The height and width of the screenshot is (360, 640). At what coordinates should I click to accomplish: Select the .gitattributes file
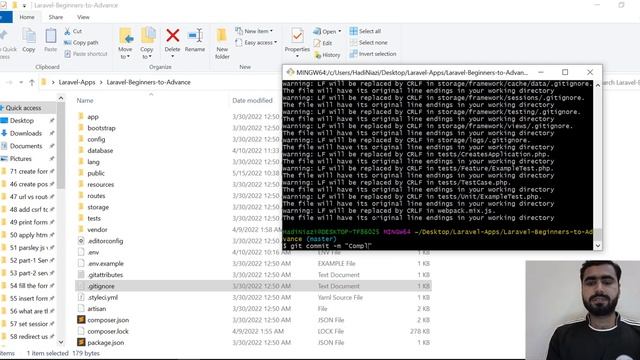click(105, 275)
